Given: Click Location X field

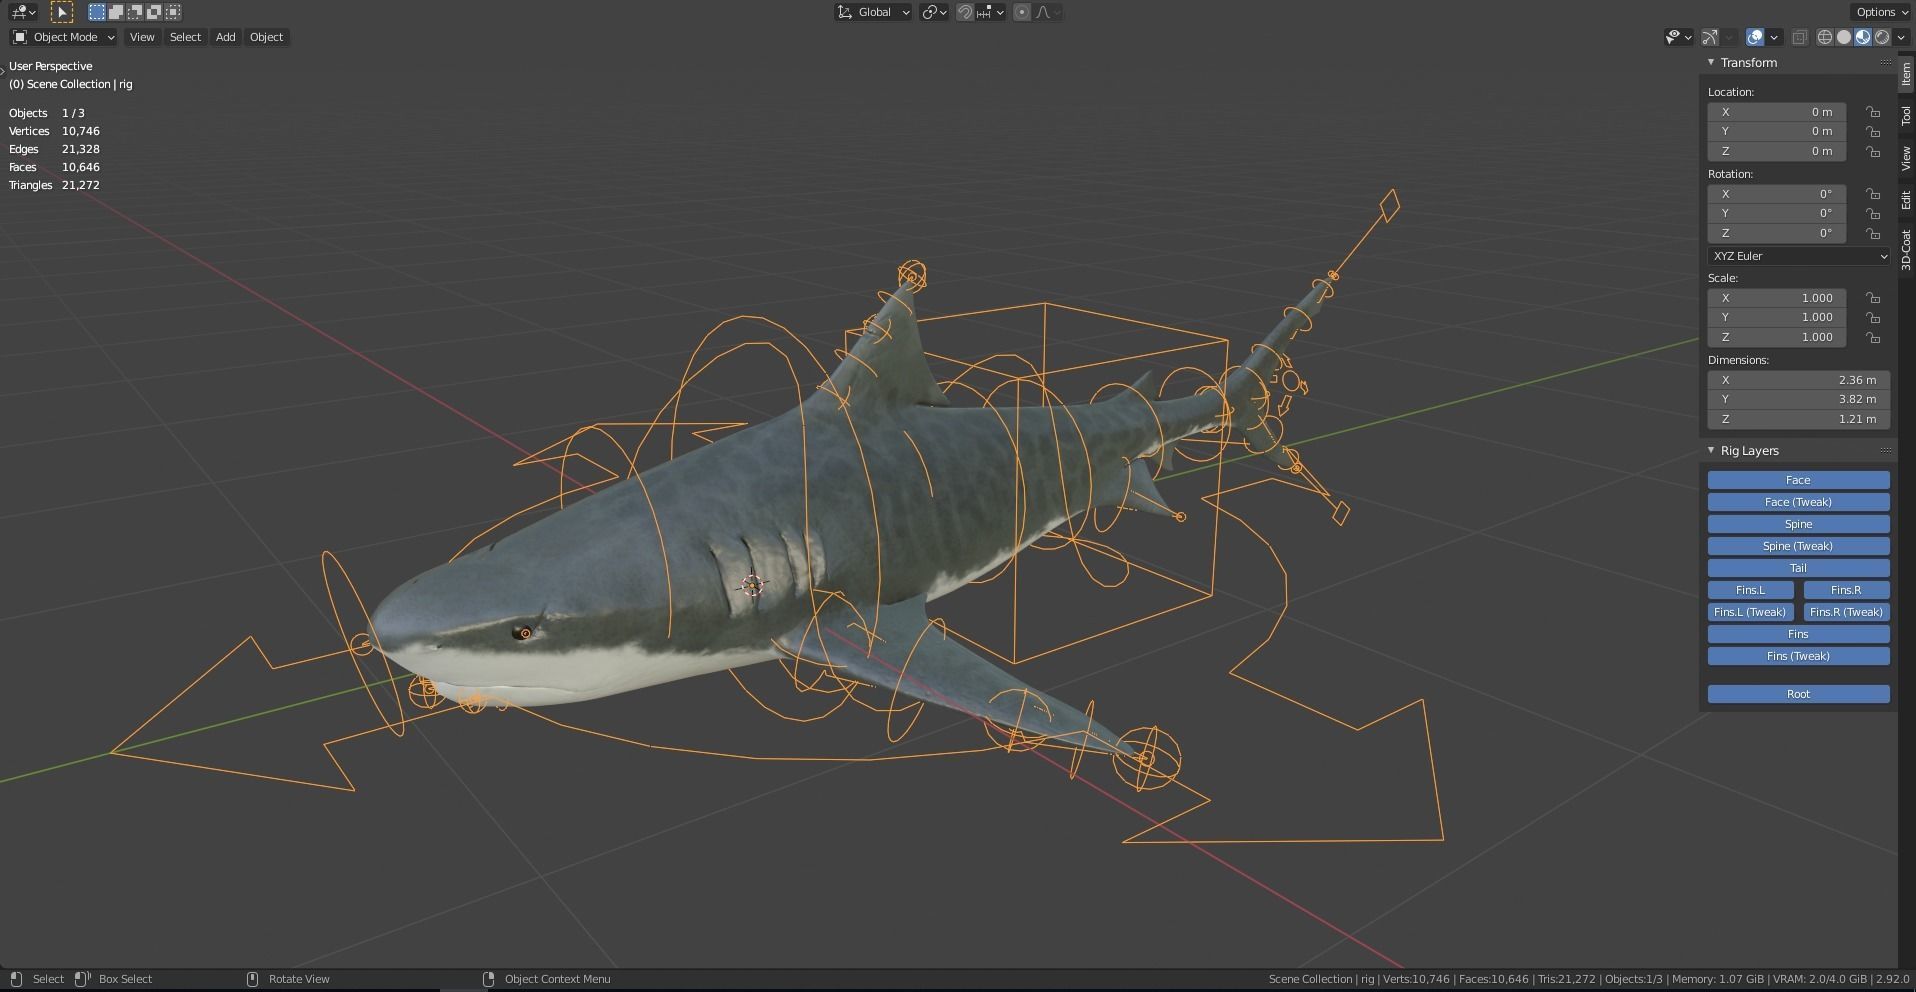Looking at the screenshot, I should point(1776,112).
